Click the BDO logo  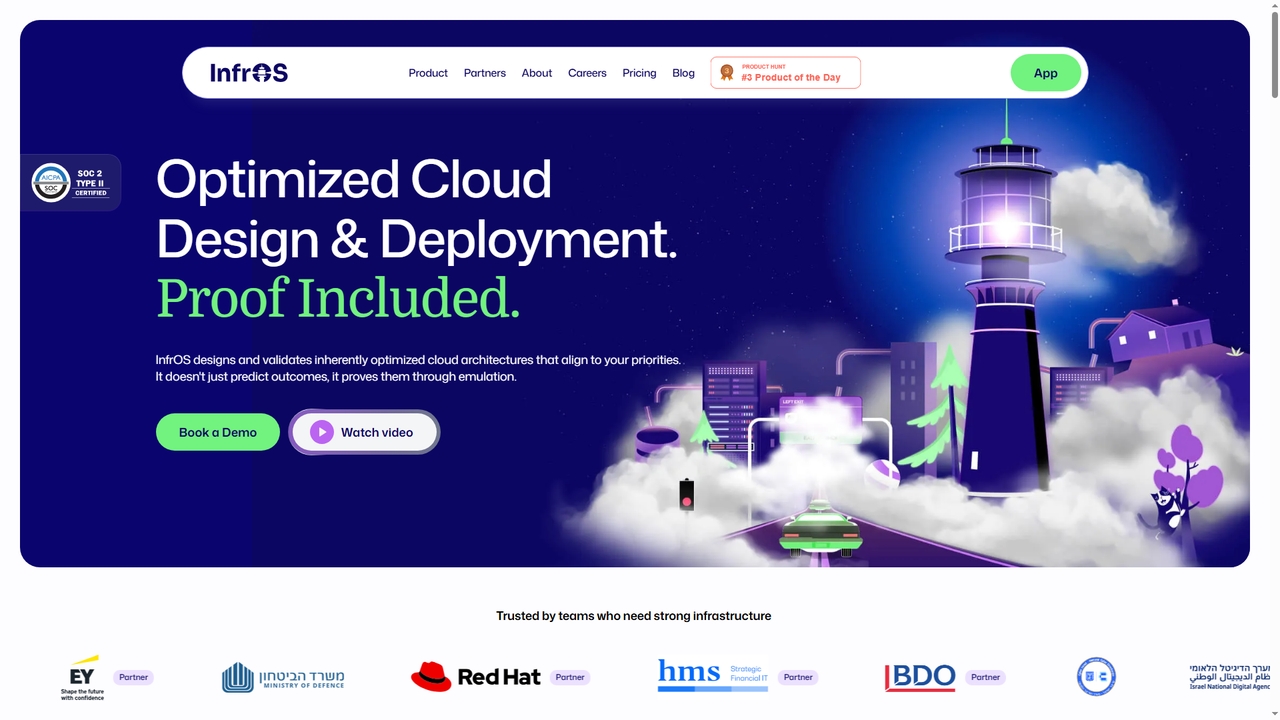coord(920,677)
